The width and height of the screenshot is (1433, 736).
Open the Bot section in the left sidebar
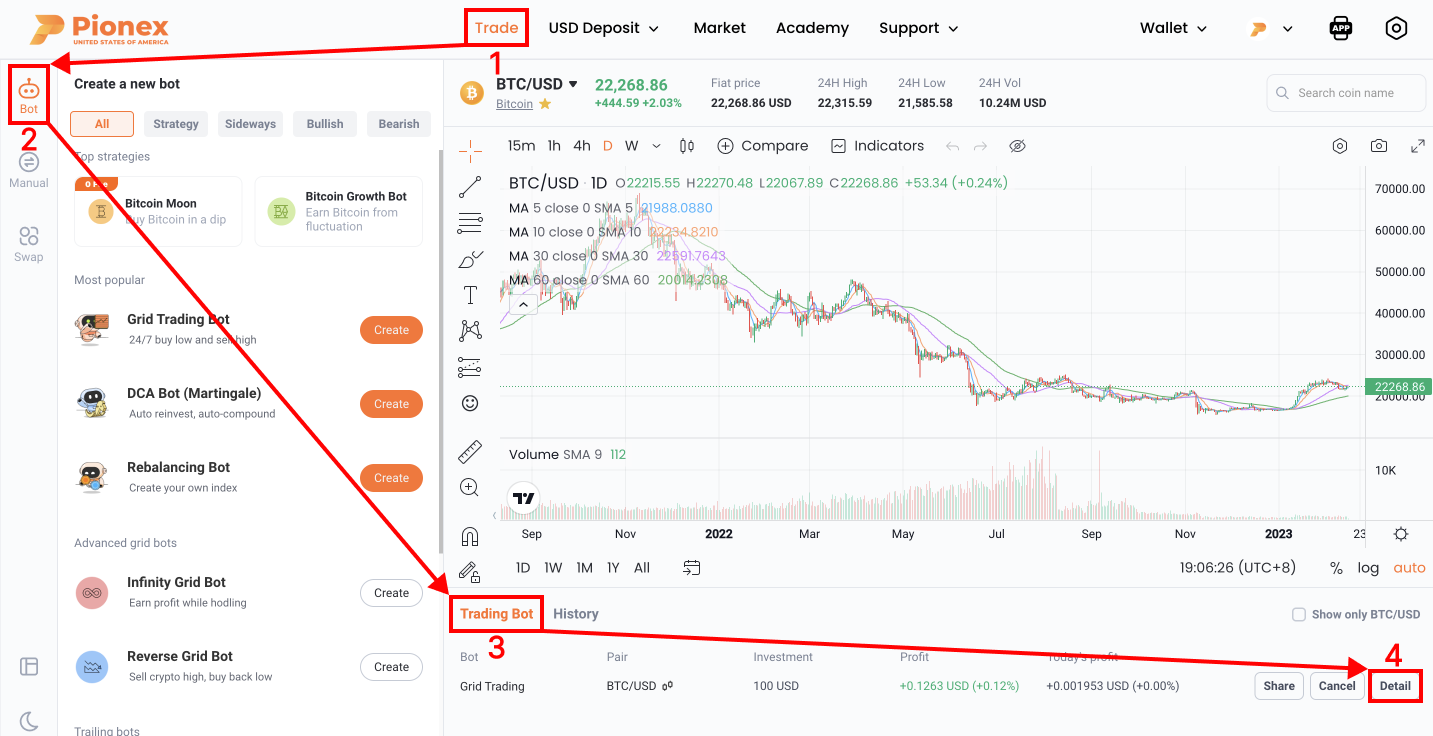pos(29,93)
